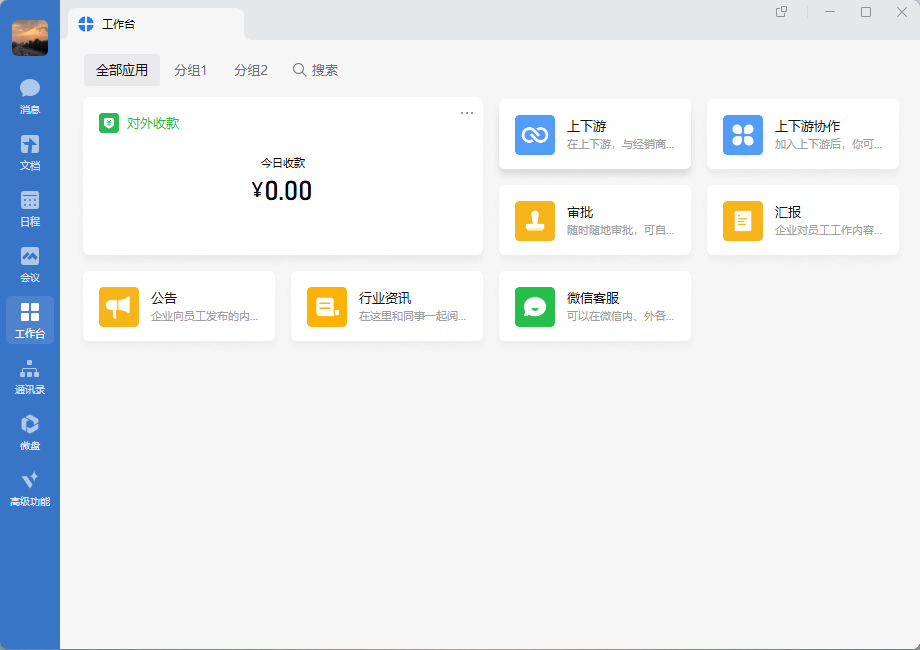
Task: Open the 行业资讯 app card
Action: (x=387, y=306)
